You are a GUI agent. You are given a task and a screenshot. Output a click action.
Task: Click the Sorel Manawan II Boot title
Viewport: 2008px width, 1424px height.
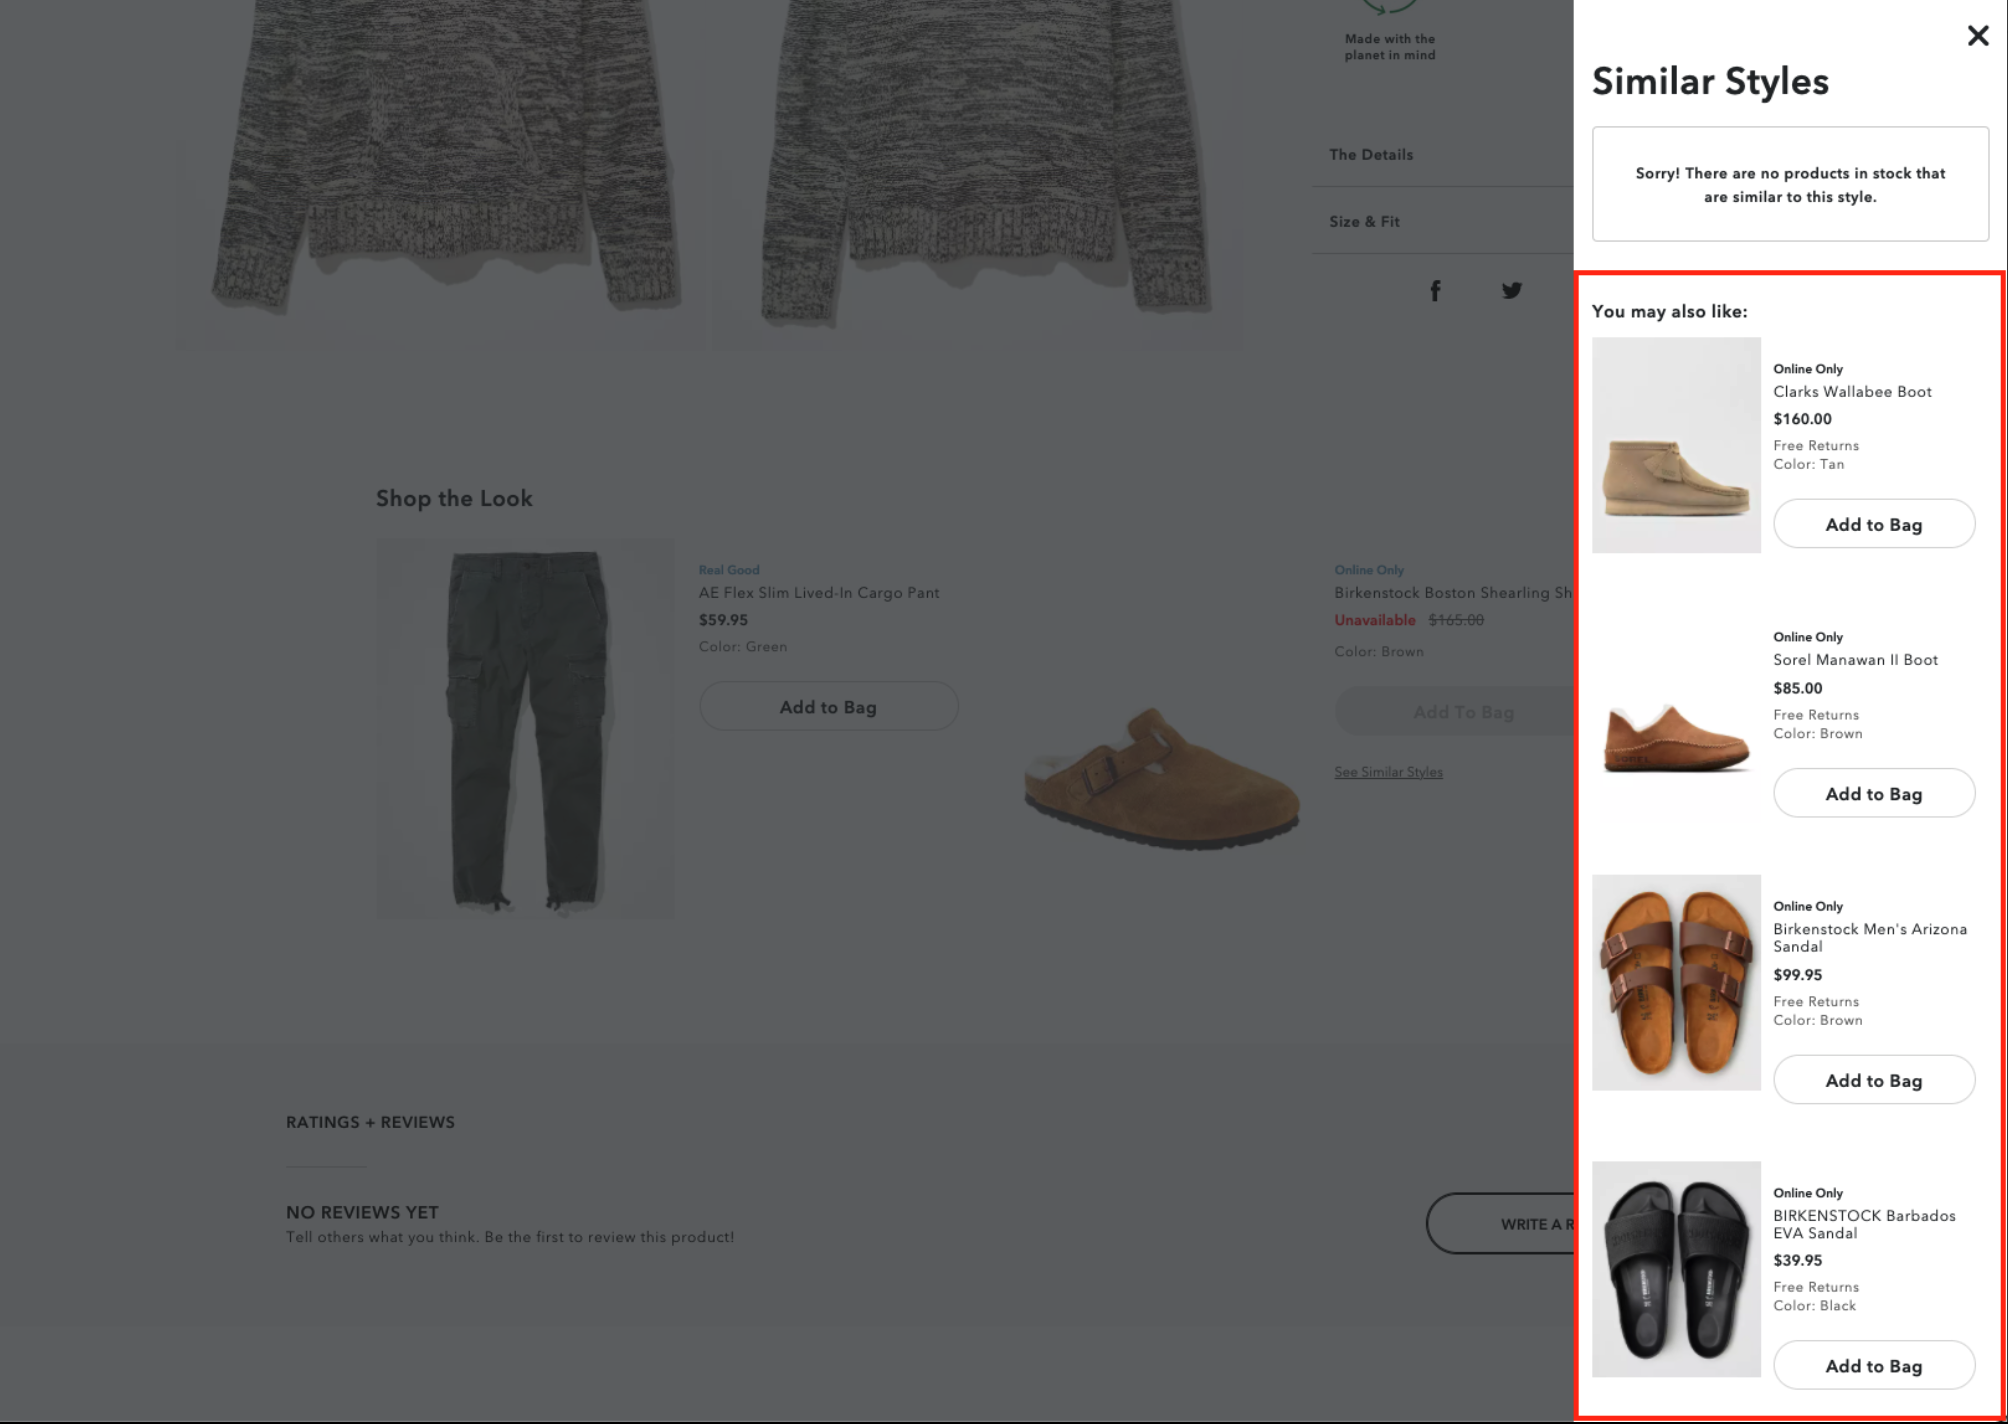point(1855,660)
